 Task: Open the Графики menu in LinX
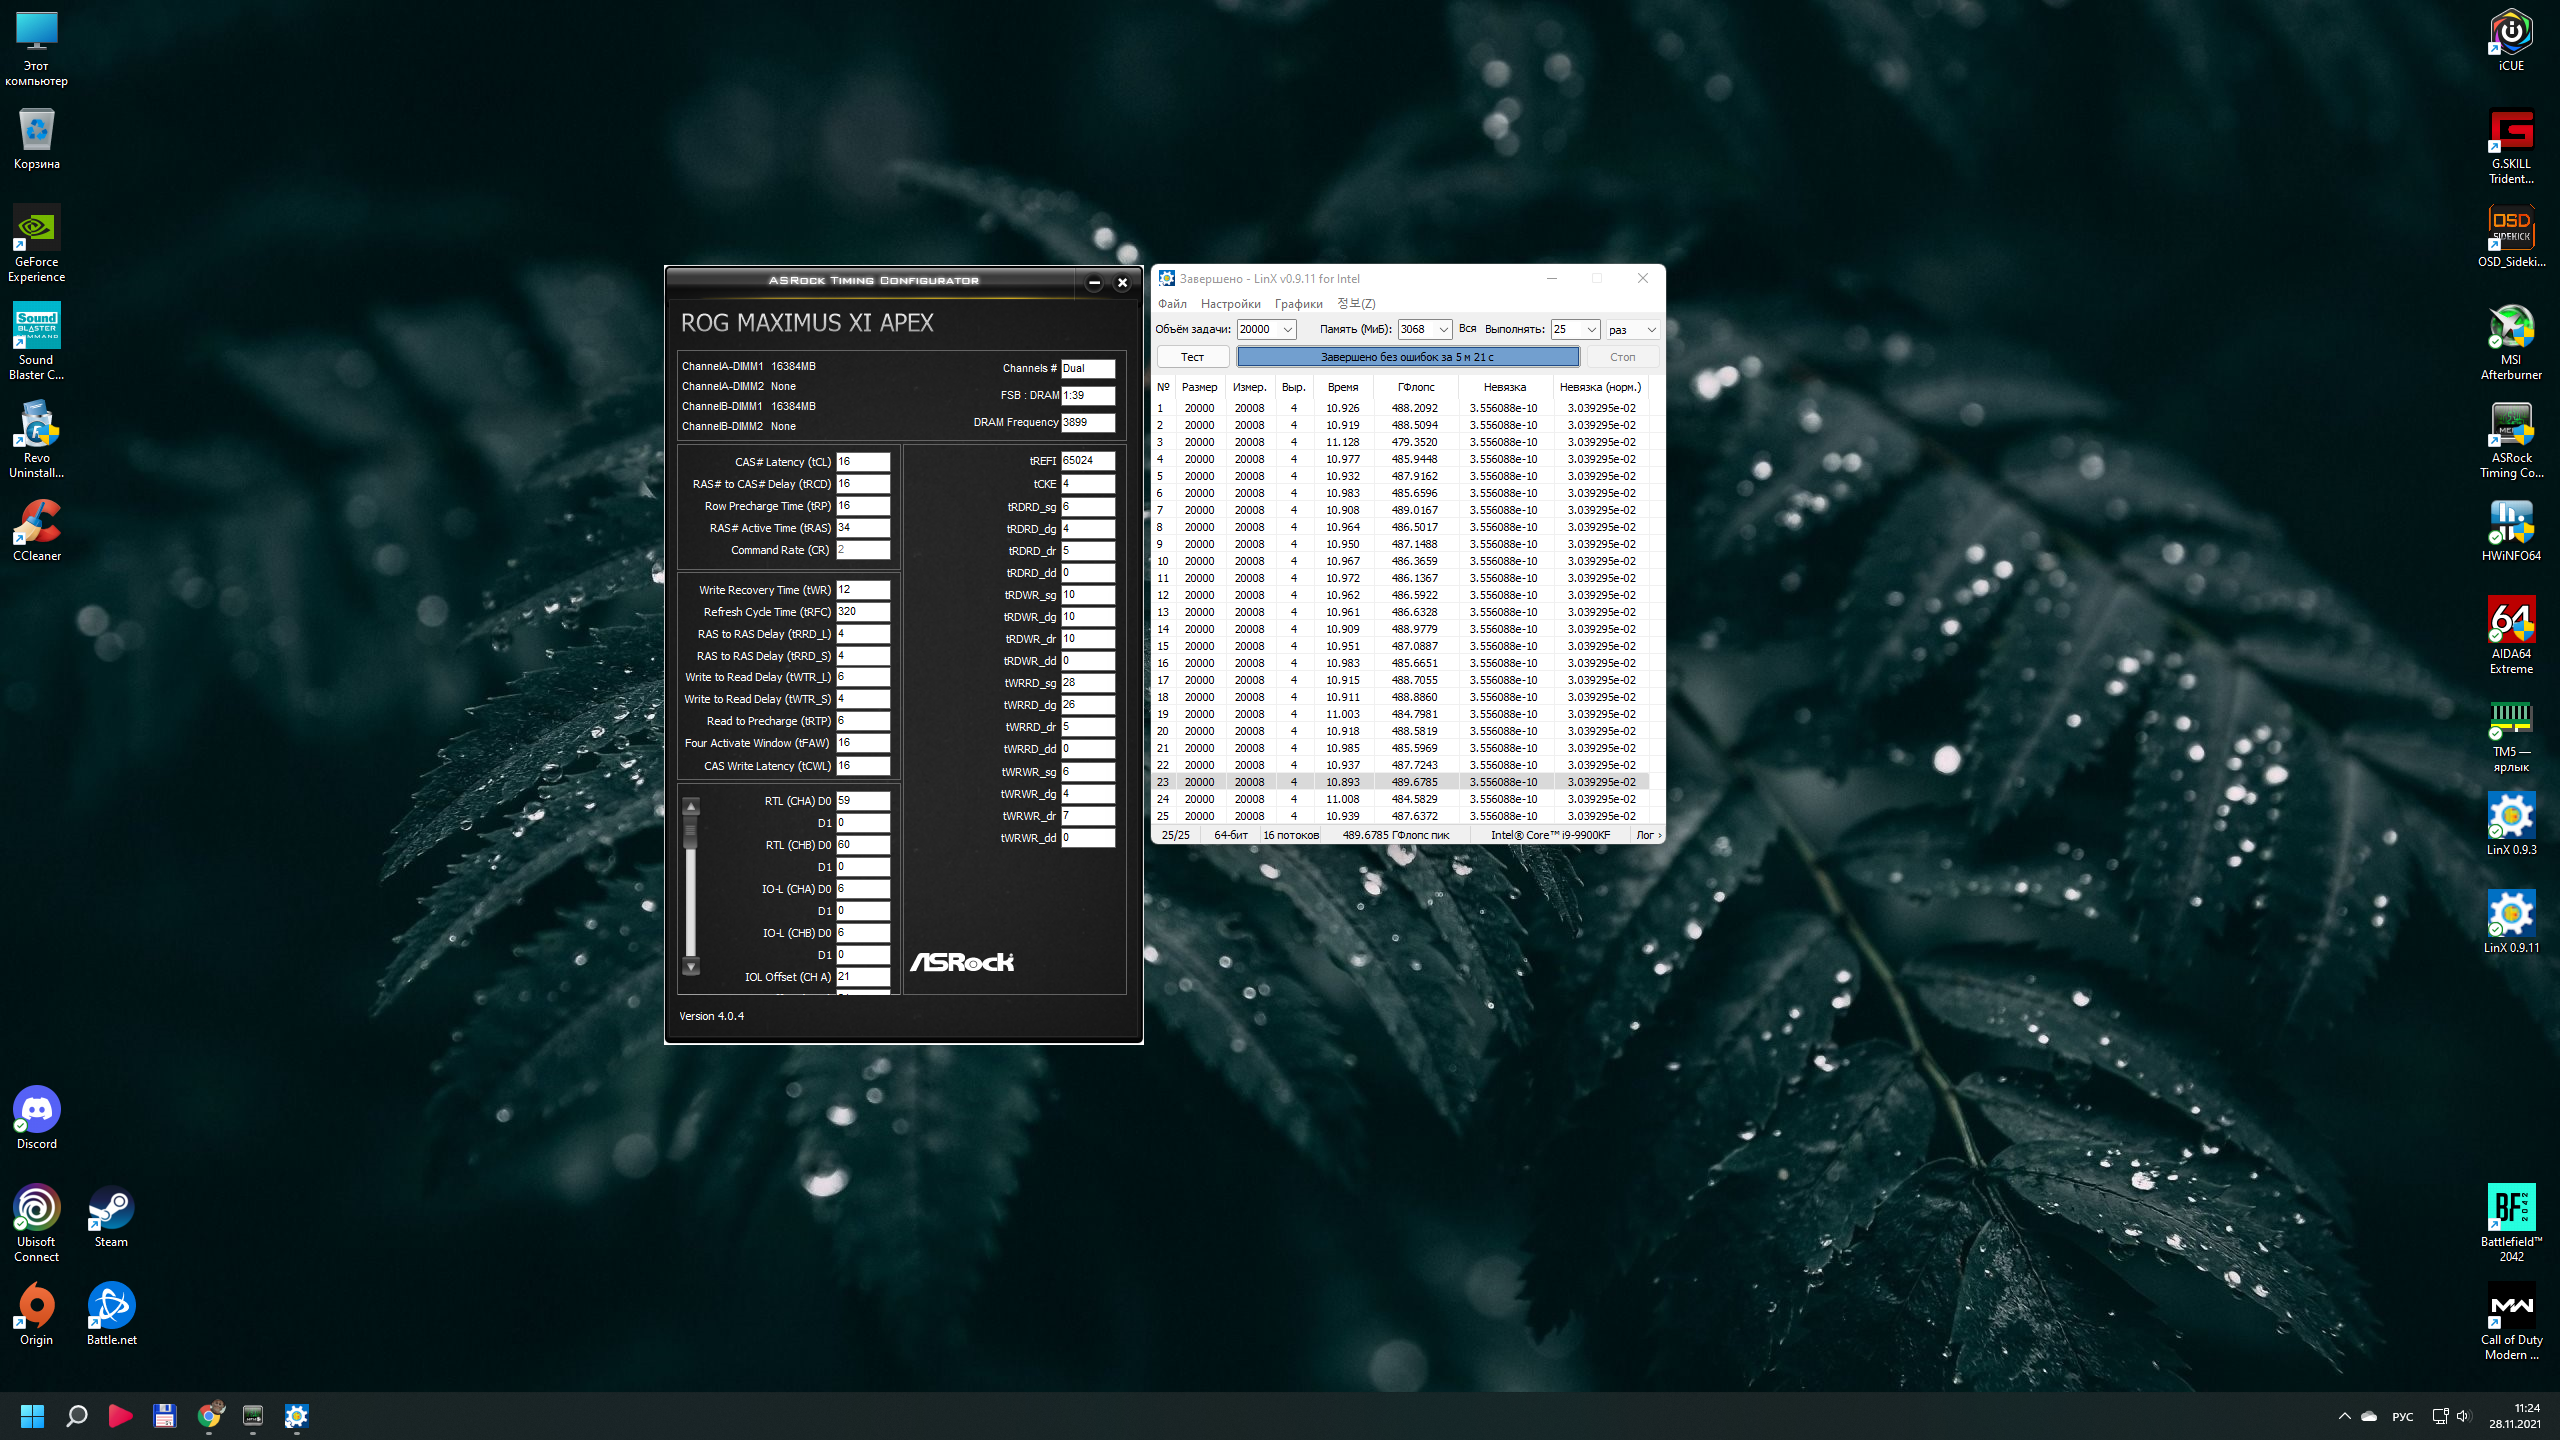point(1298,304)
